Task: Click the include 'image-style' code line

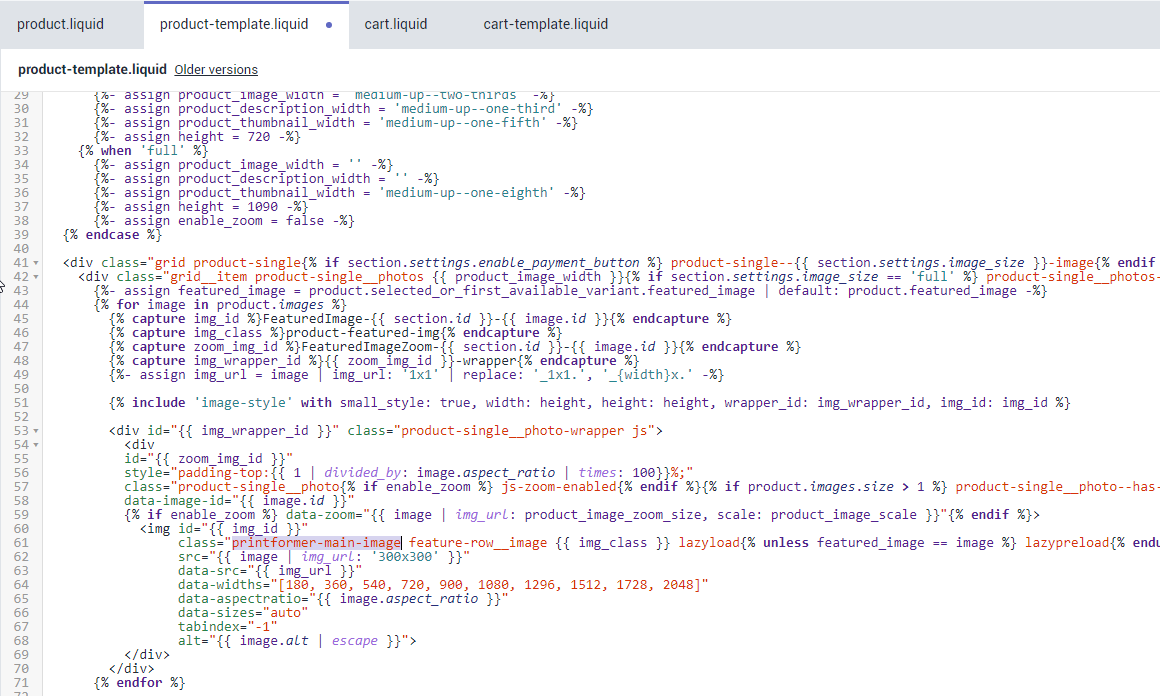Action: [589, 403]
